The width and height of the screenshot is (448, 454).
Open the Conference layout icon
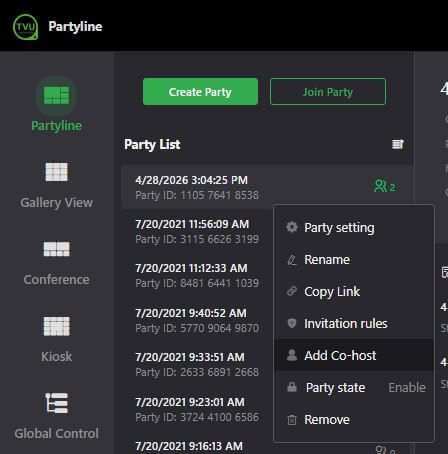[x=56, y=249]
